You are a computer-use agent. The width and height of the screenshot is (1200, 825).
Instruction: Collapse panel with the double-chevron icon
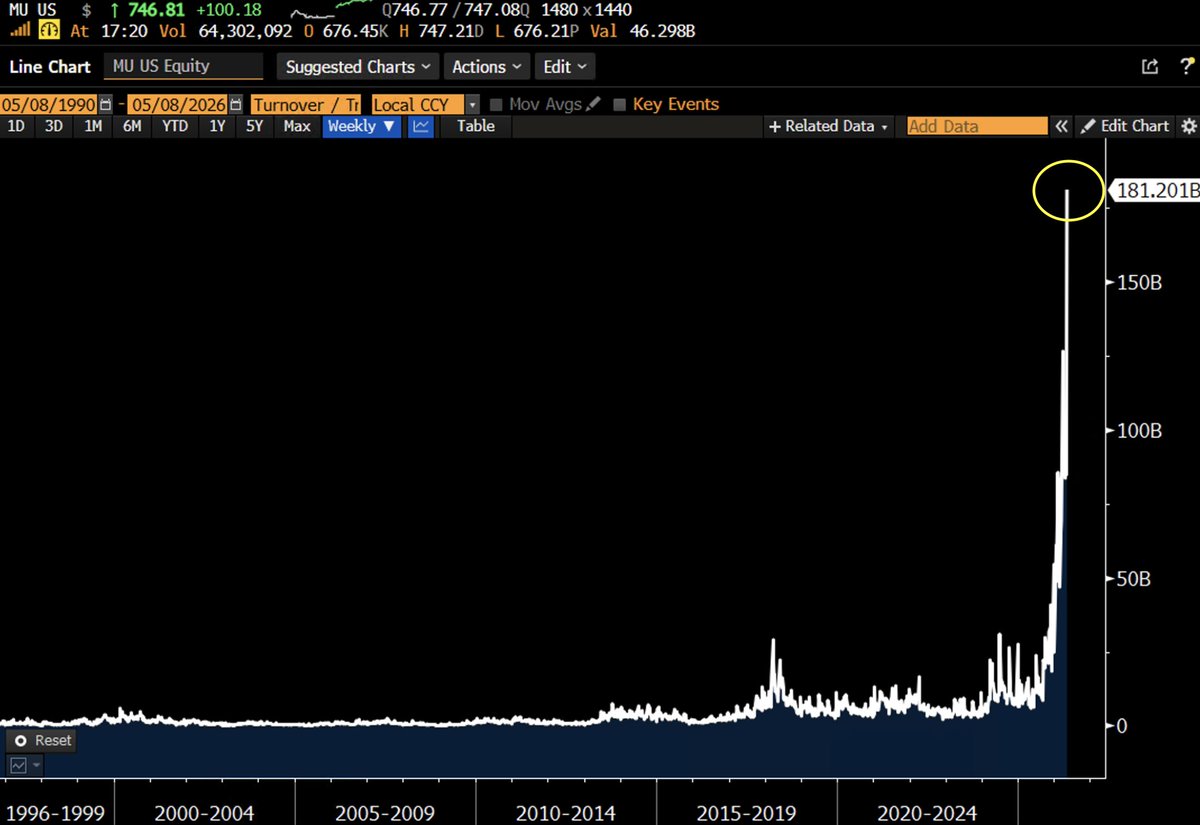click(1062, 126)
